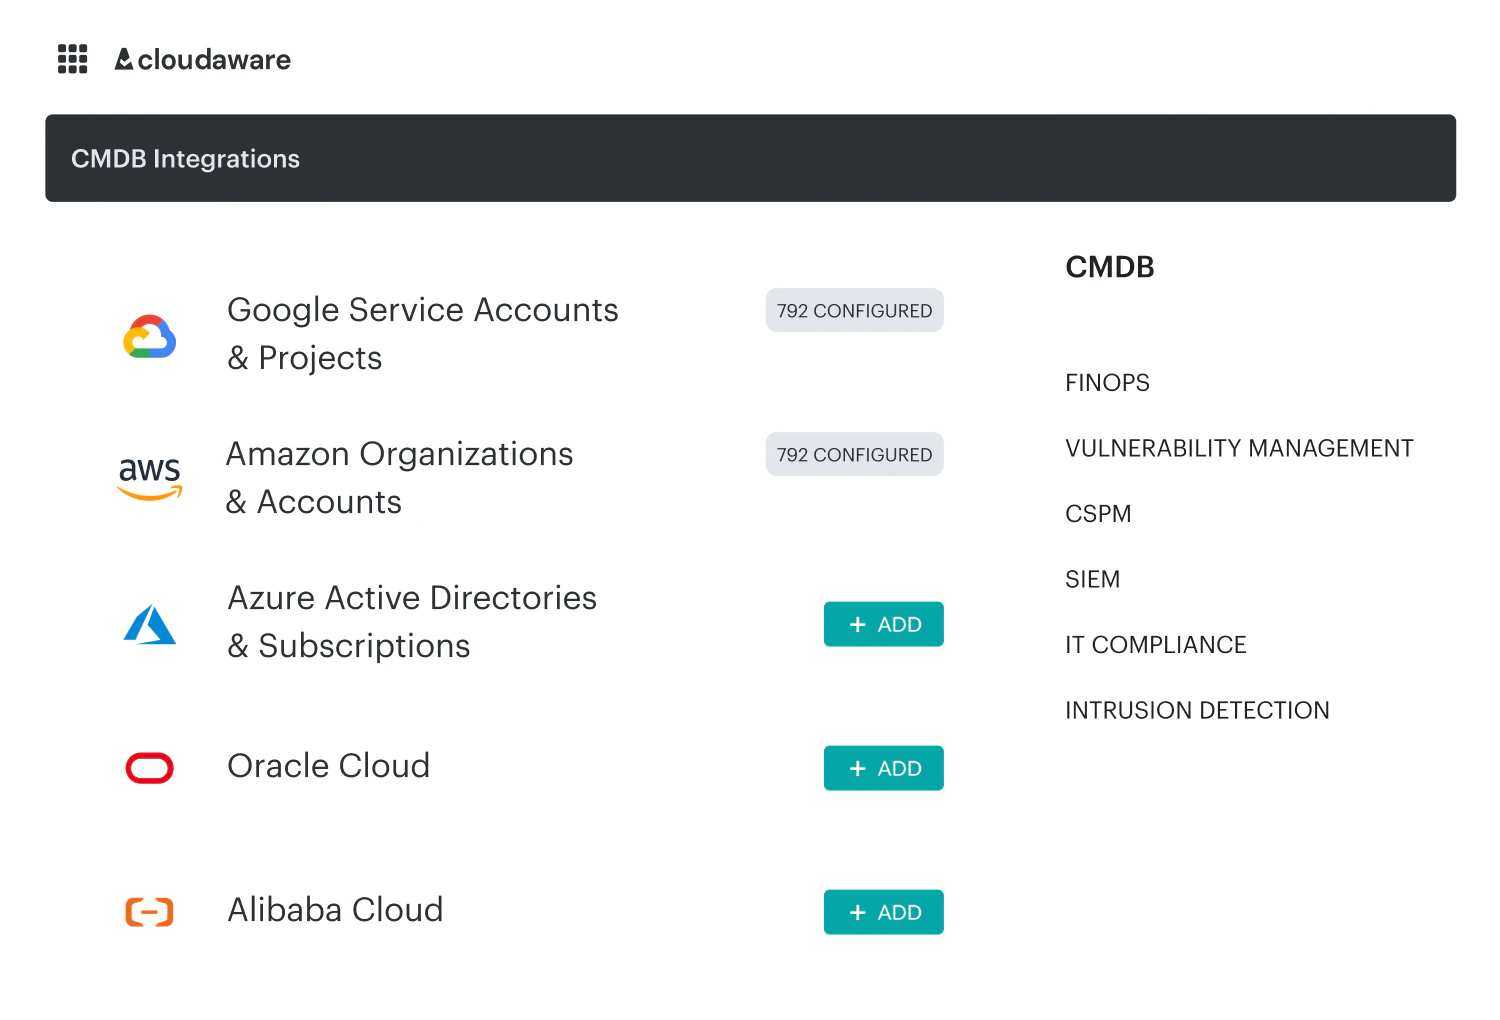The height and width of the screenshot is (1020, 1500).
Task: Open the apps grid launcher icon
Action: click(72, 59)
